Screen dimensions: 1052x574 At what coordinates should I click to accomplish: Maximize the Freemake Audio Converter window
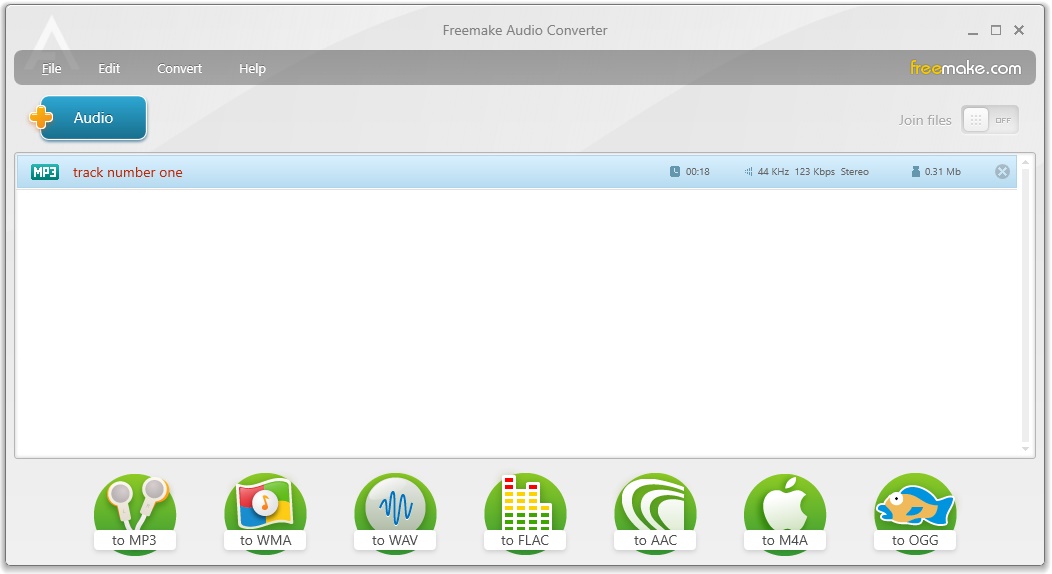pyautogui.click(x=996, y=30)
